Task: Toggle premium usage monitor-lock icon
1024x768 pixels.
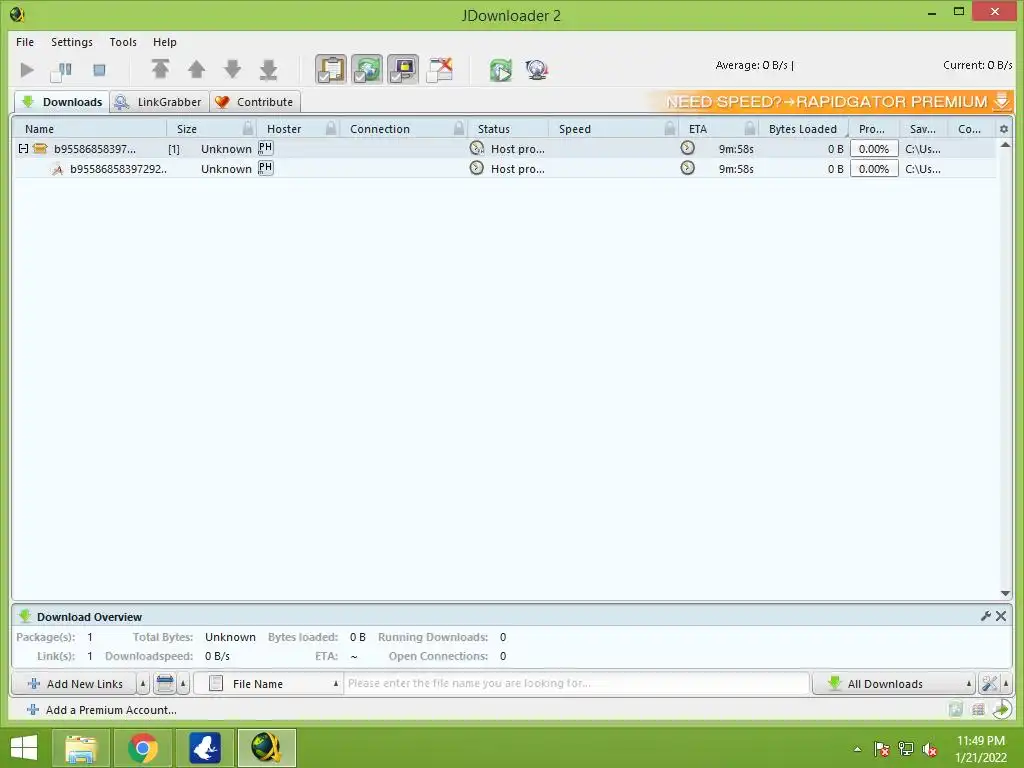Action: pos(403,69)
